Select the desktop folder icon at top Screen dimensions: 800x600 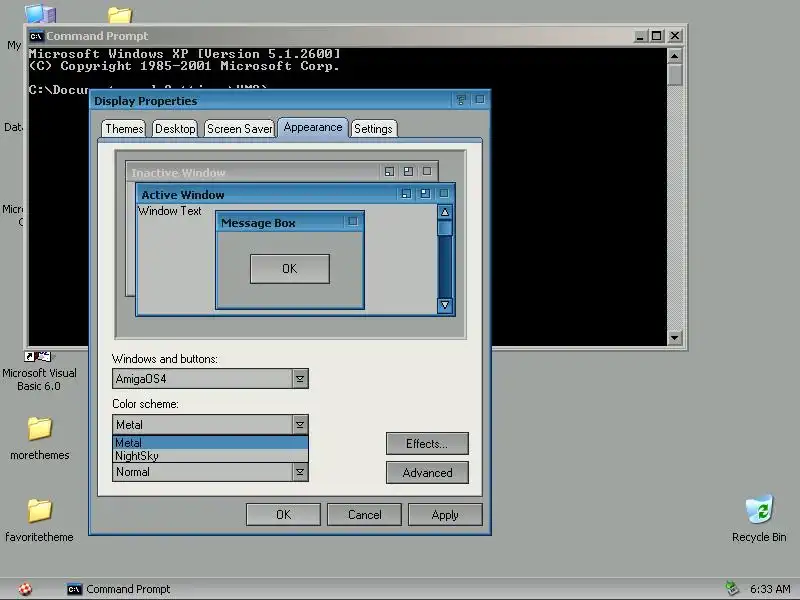coord(120,15)
